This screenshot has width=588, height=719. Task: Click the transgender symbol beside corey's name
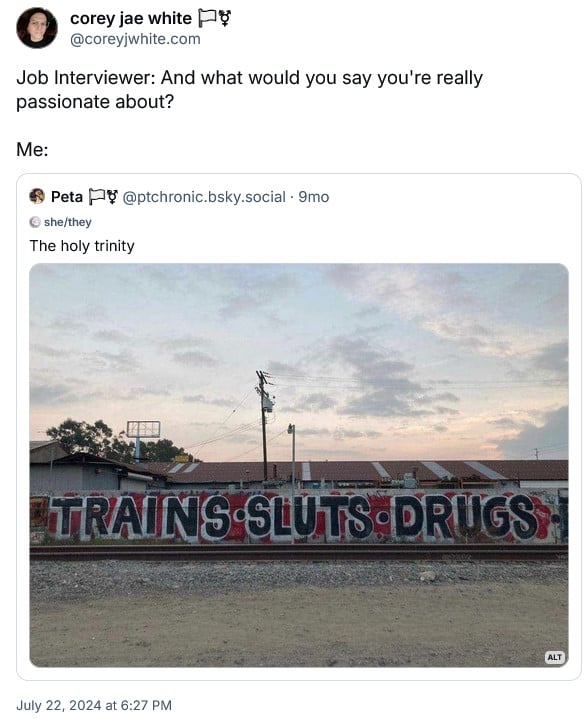[x=225, y=19]
